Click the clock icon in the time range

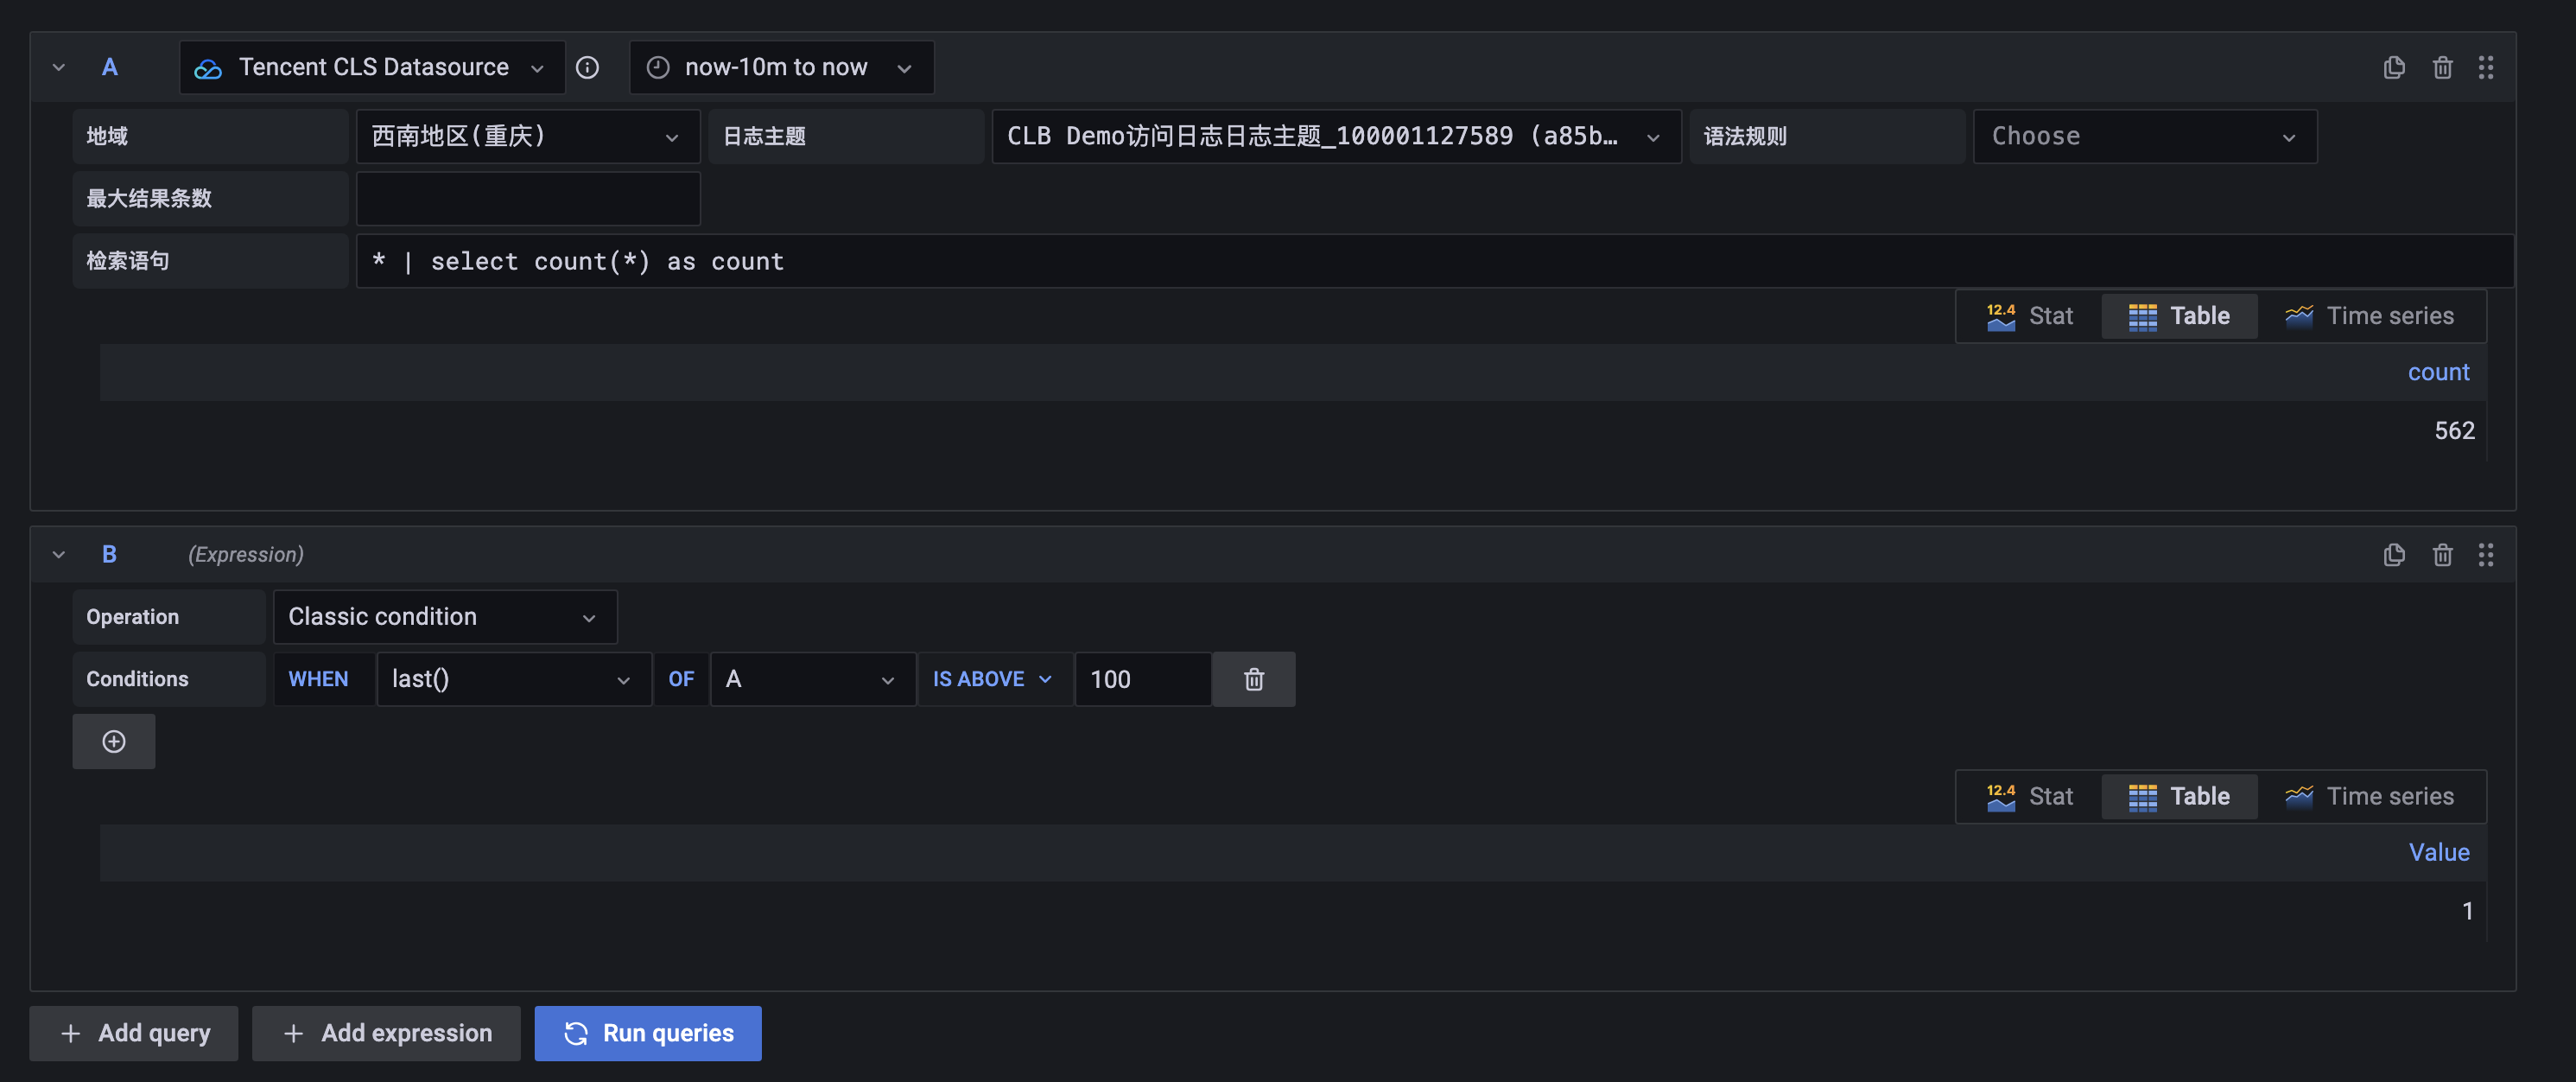[658, 67]
